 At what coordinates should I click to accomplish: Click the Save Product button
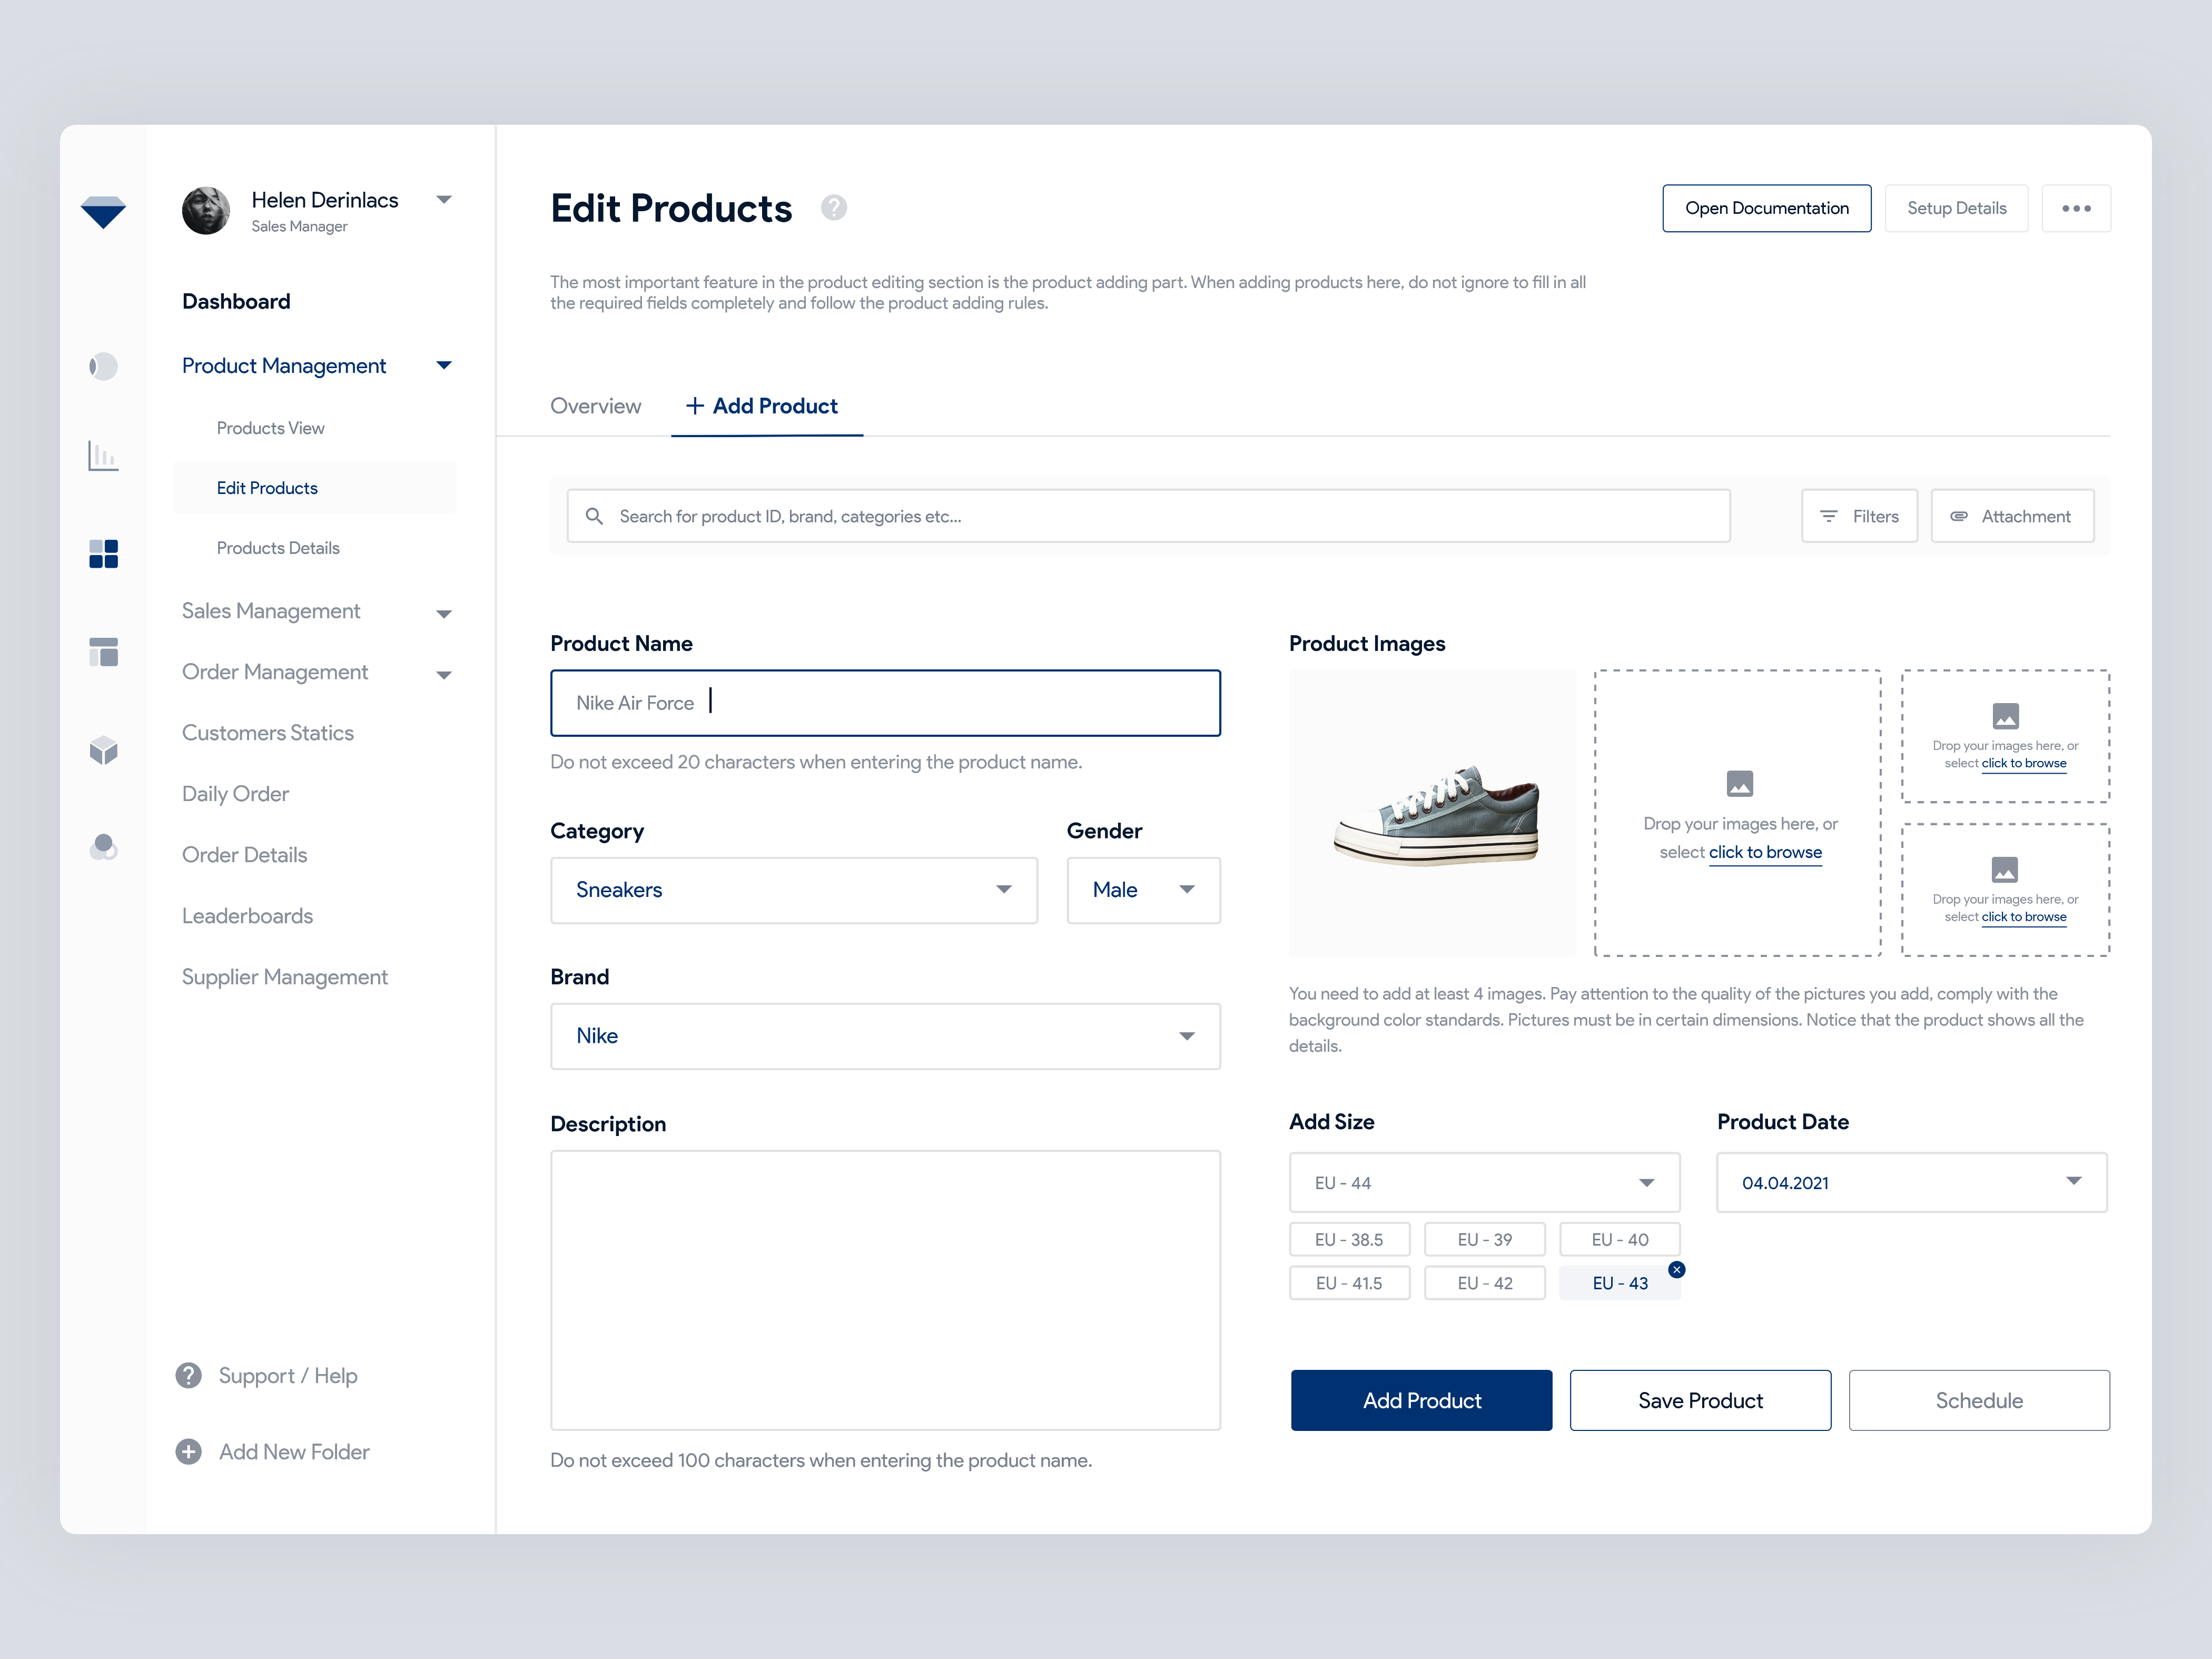point(1700,1400)
